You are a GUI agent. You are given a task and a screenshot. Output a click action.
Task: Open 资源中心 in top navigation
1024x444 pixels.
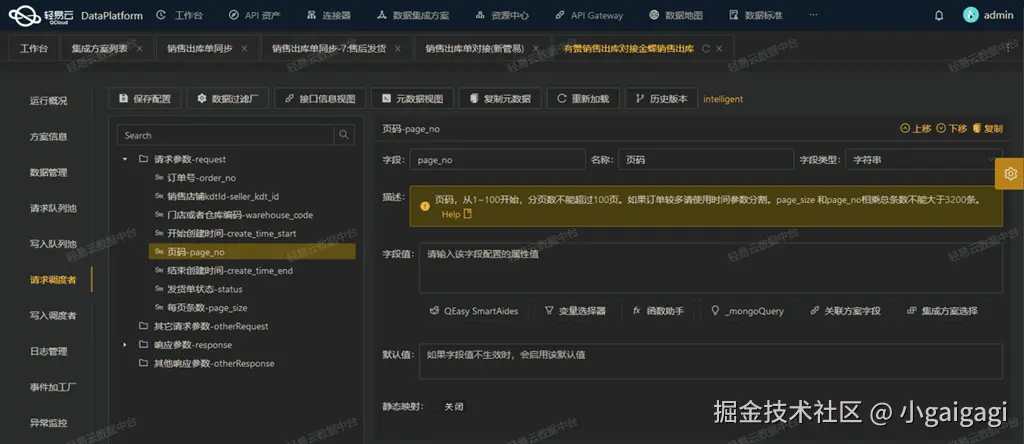pos(502,15)
